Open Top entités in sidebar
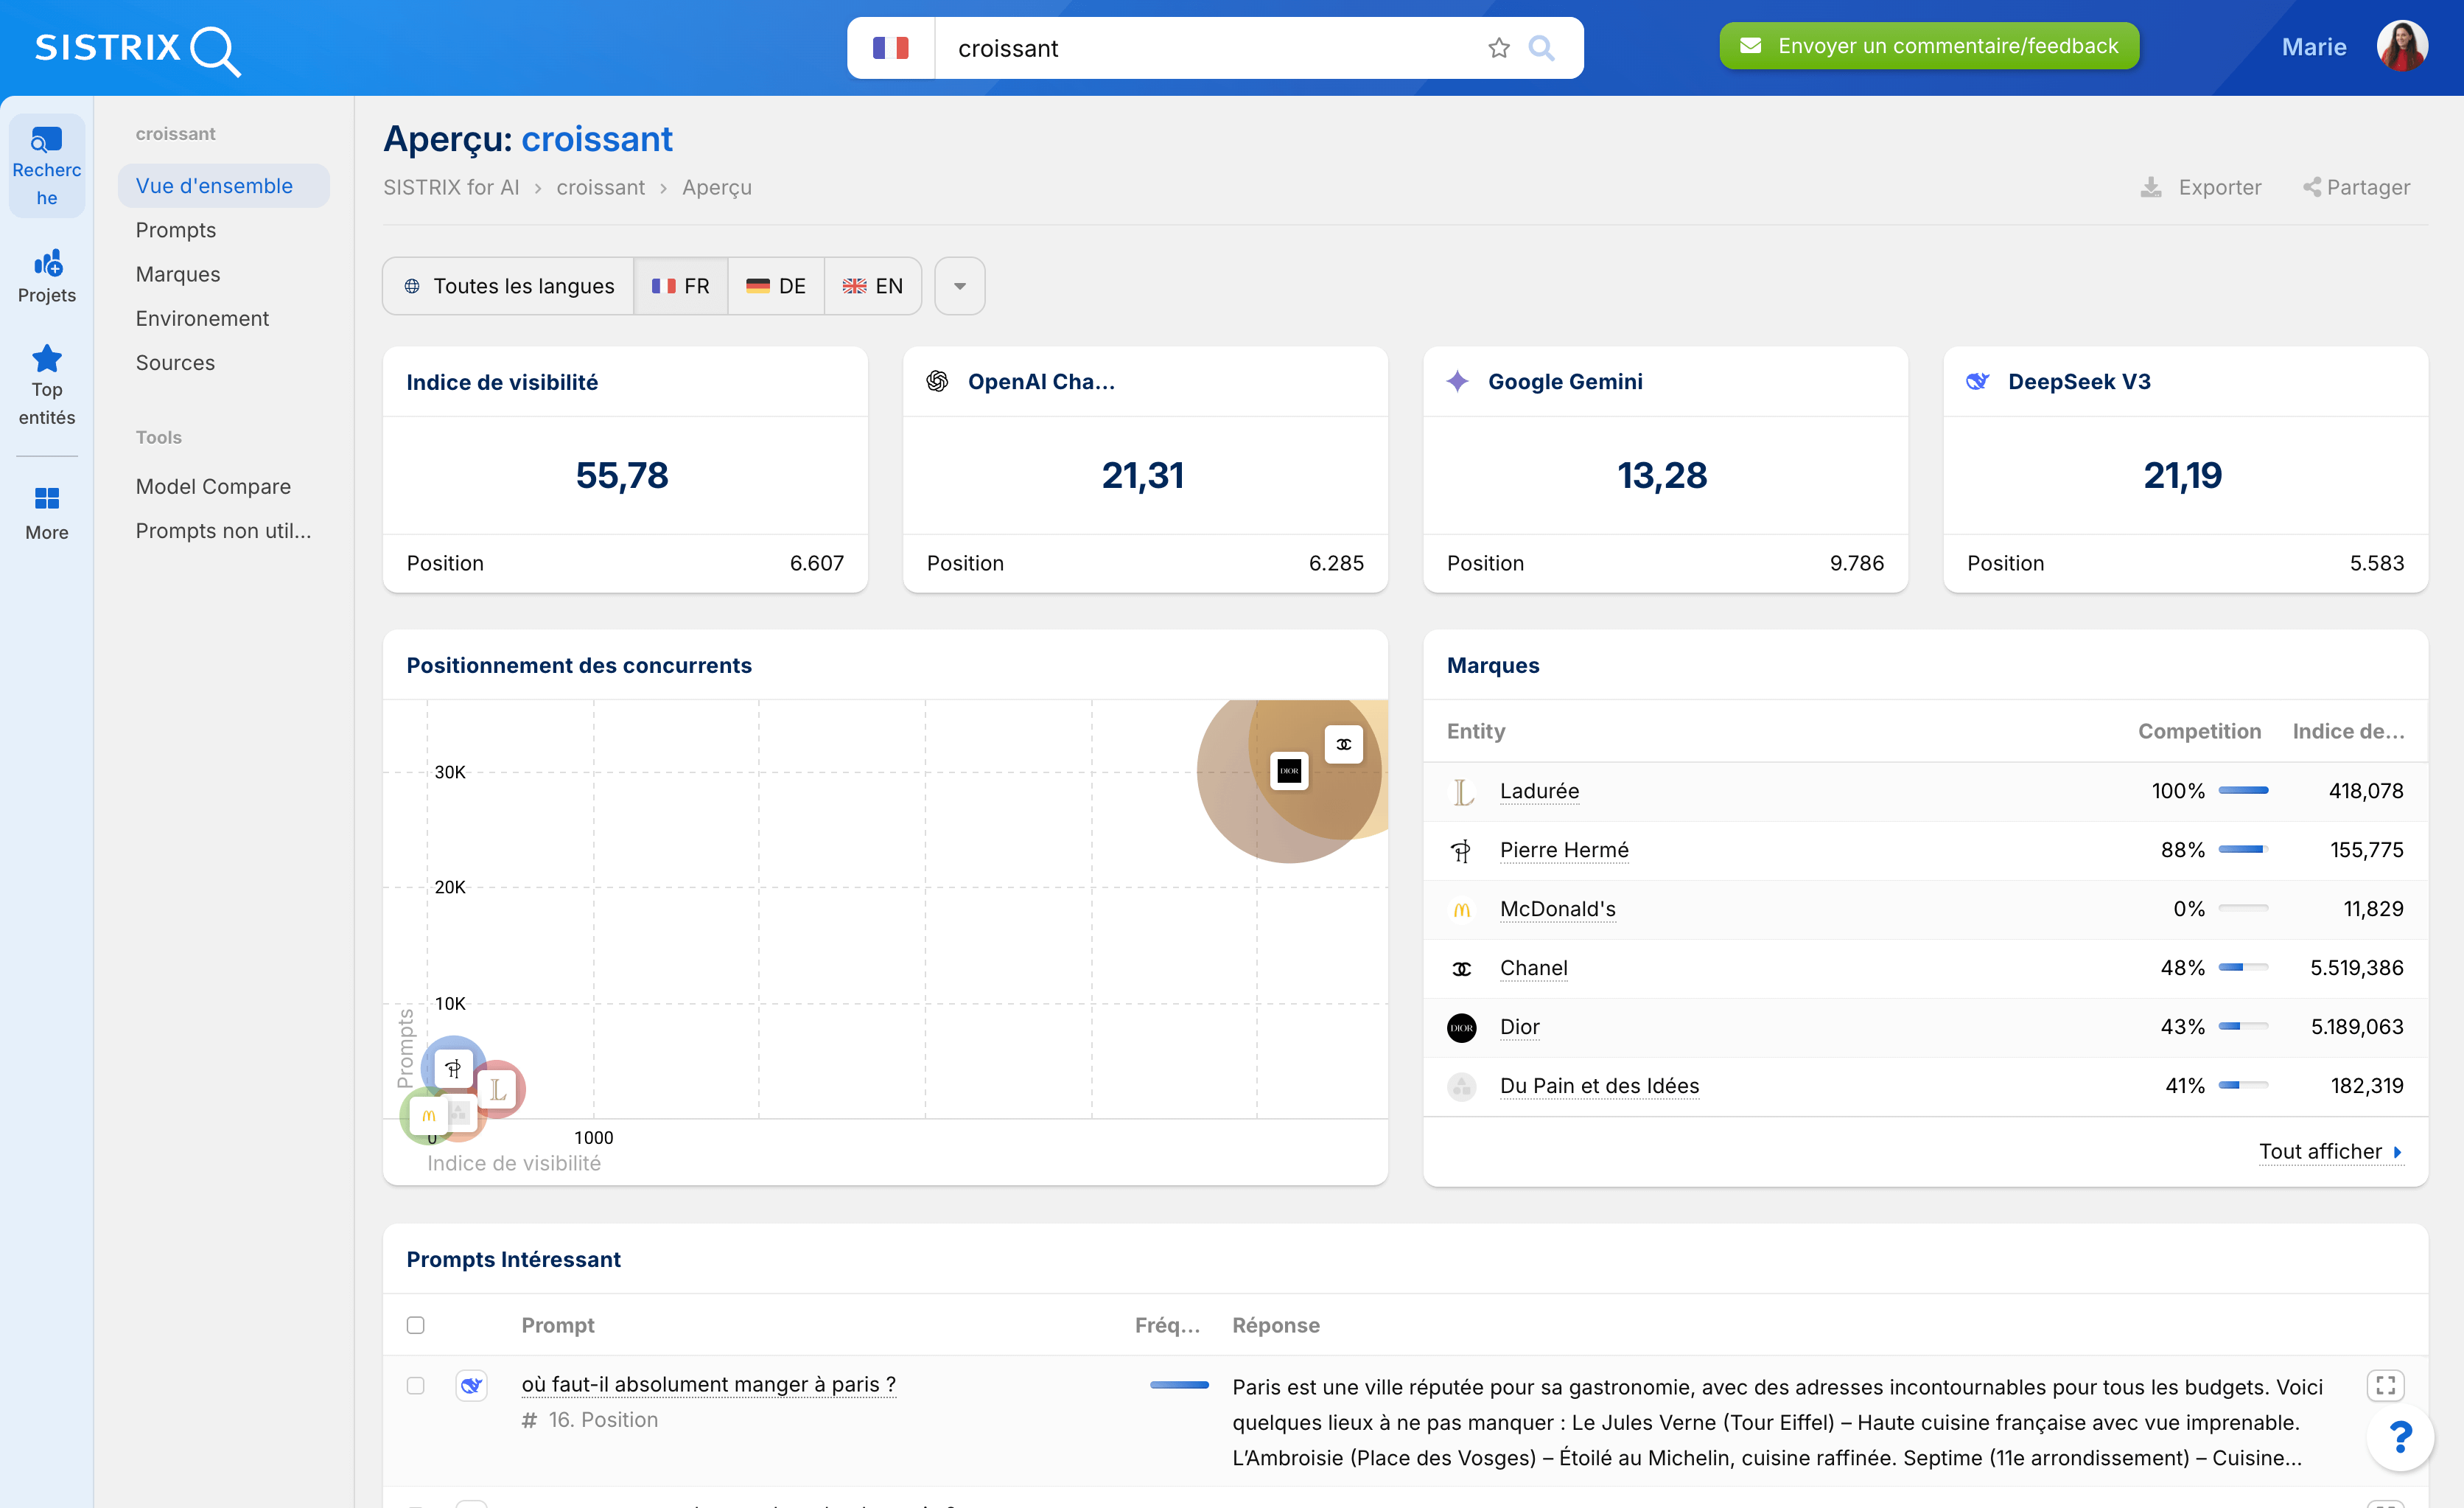 47,385
